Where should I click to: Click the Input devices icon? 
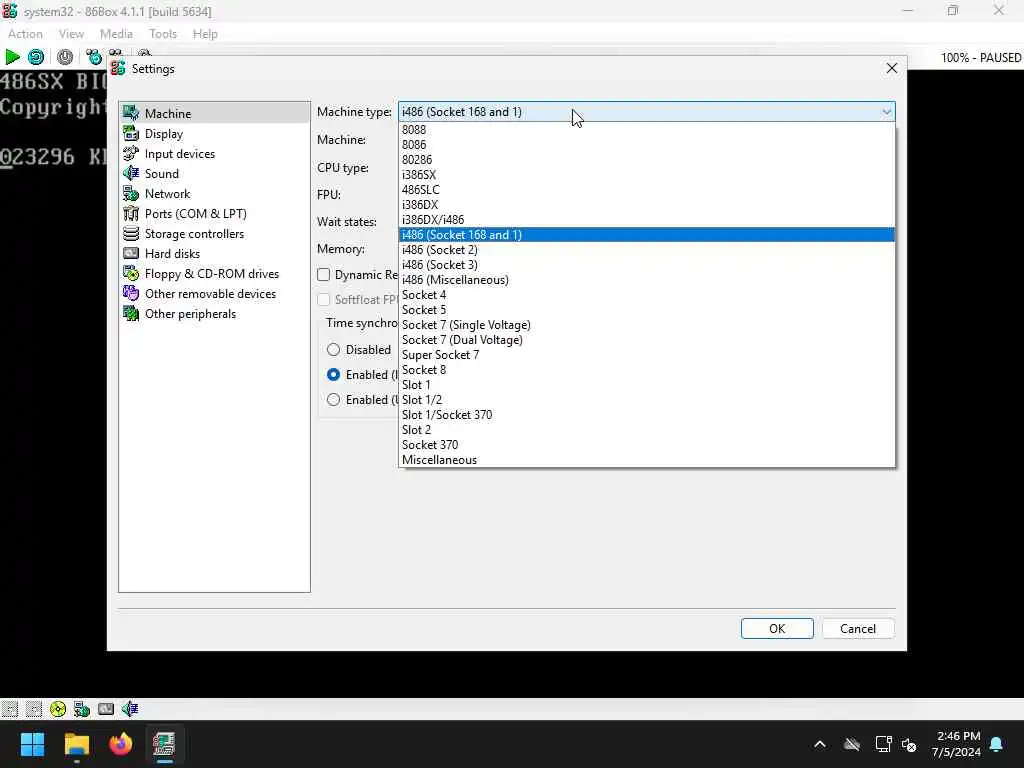[131, 153]
